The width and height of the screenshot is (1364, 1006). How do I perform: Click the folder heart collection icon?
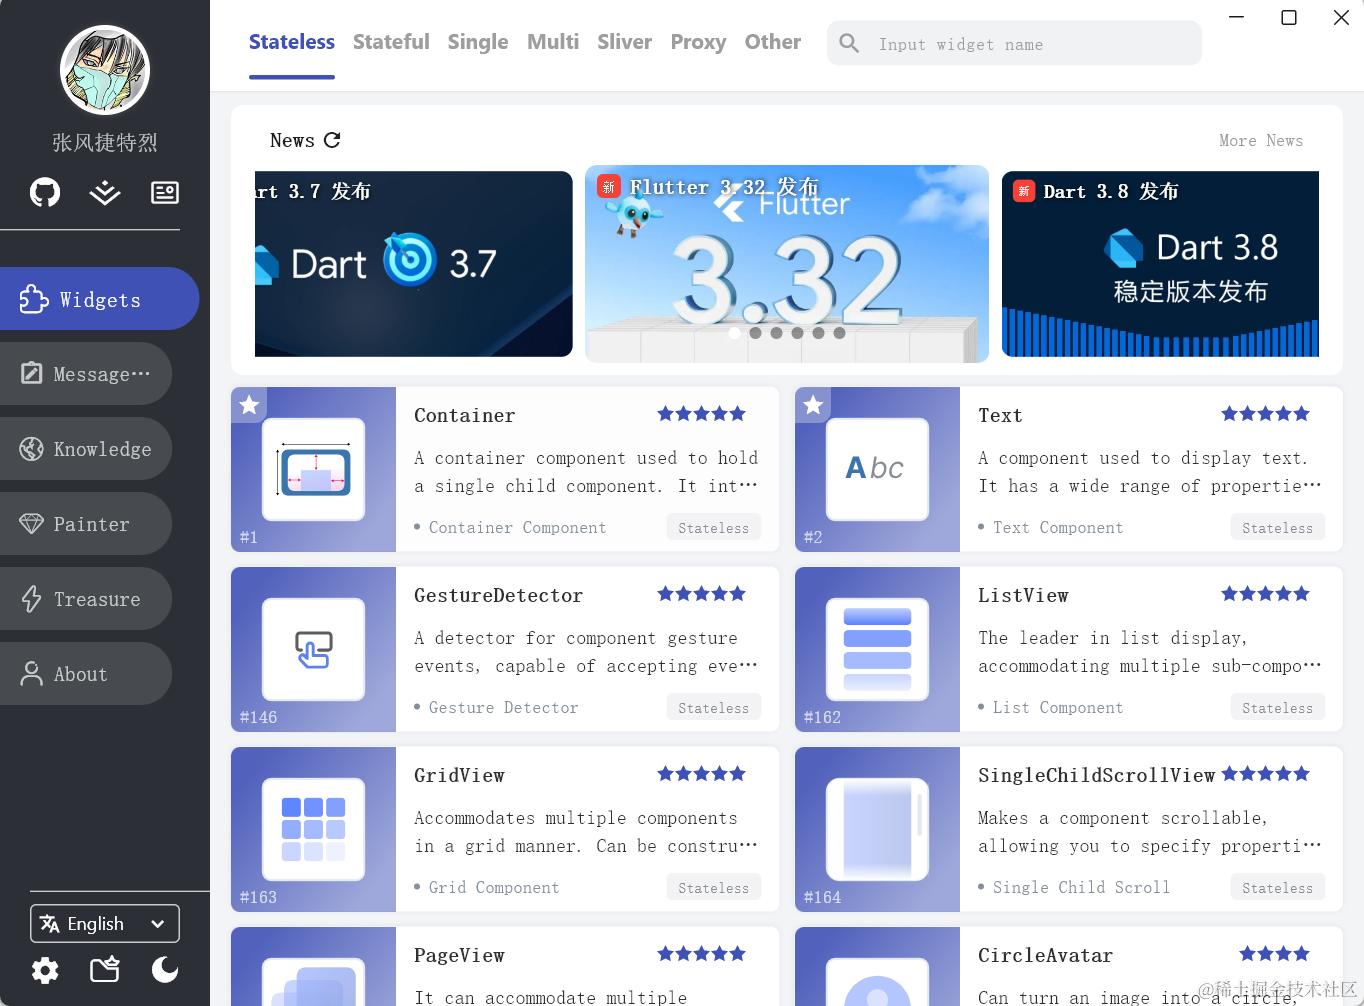(x=105, y=969)
